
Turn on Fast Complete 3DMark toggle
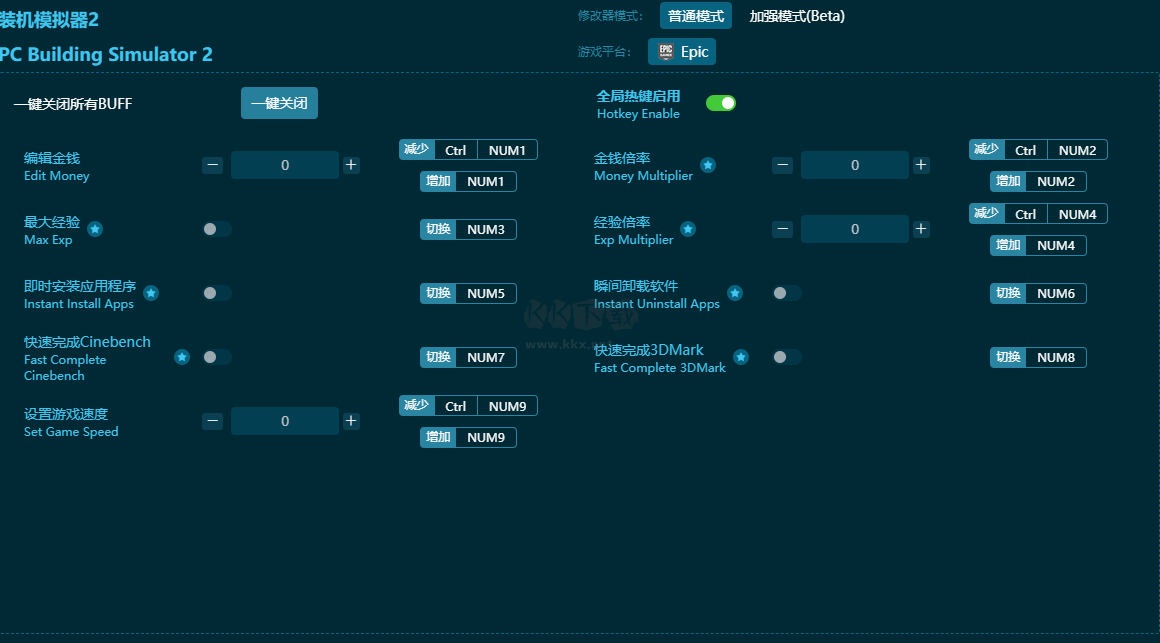pyautogui.click(x=786, y=357)
